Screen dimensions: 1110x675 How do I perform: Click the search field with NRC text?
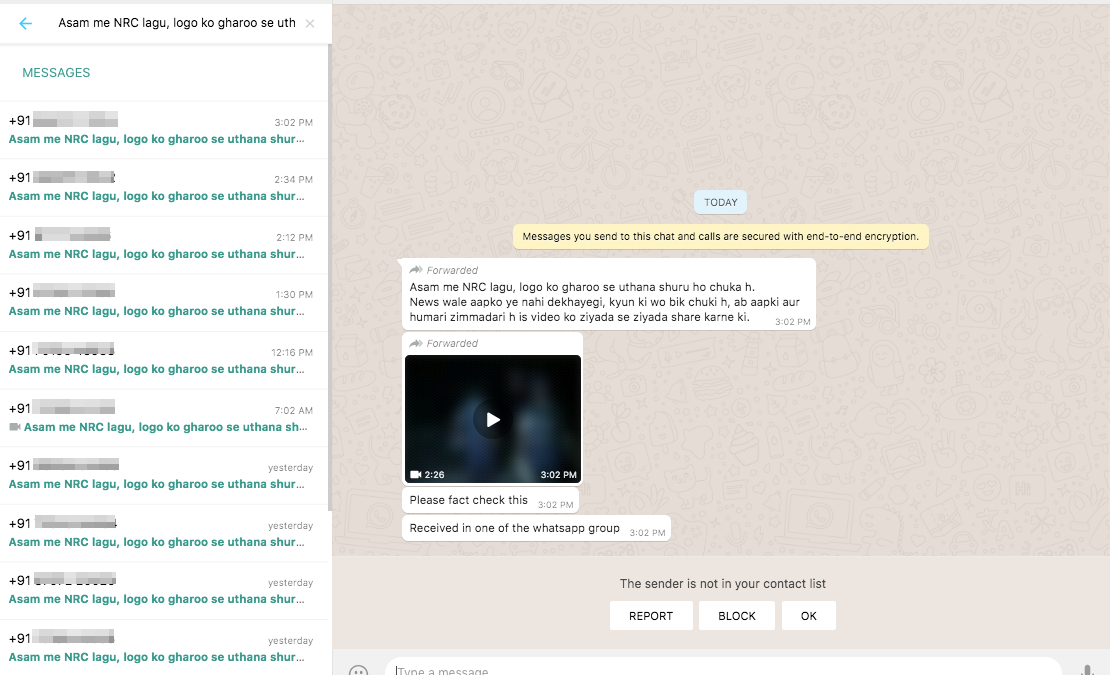[x=177, y=23]
